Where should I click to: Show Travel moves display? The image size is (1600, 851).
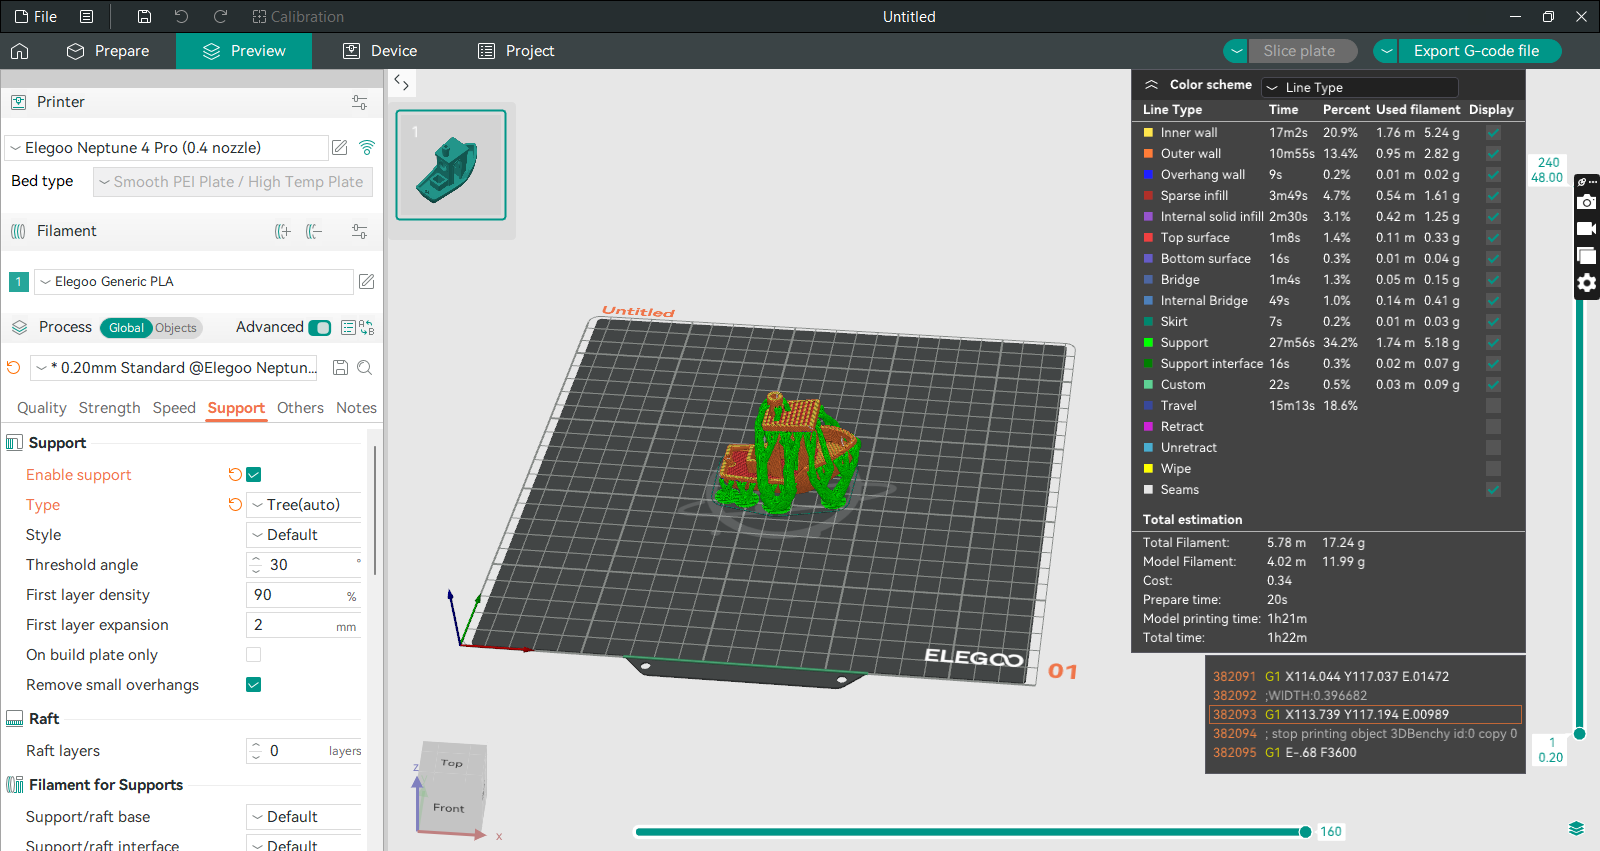(x=1493, y=405)
